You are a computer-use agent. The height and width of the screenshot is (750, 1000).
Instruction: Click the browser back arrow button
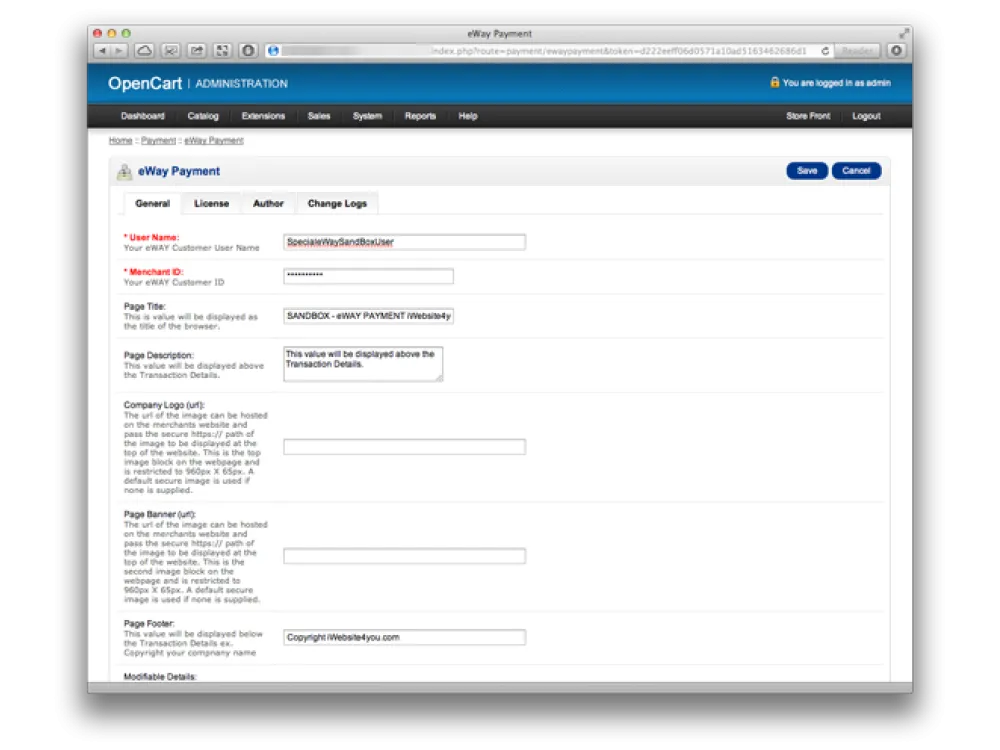coord(102,50)
